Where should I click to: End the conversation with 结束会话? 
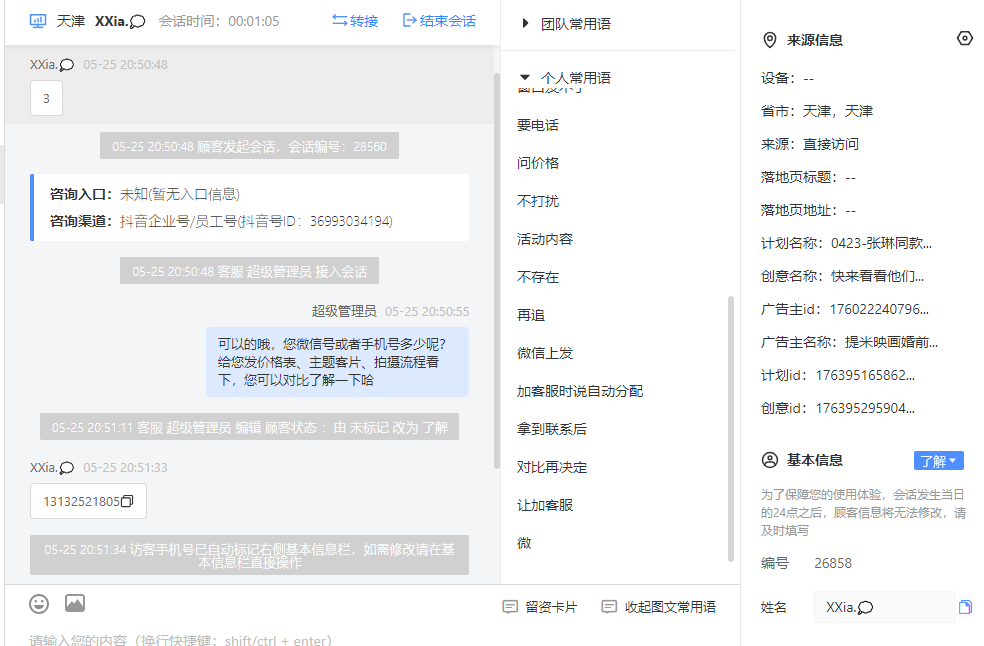(x=439, y=21)
